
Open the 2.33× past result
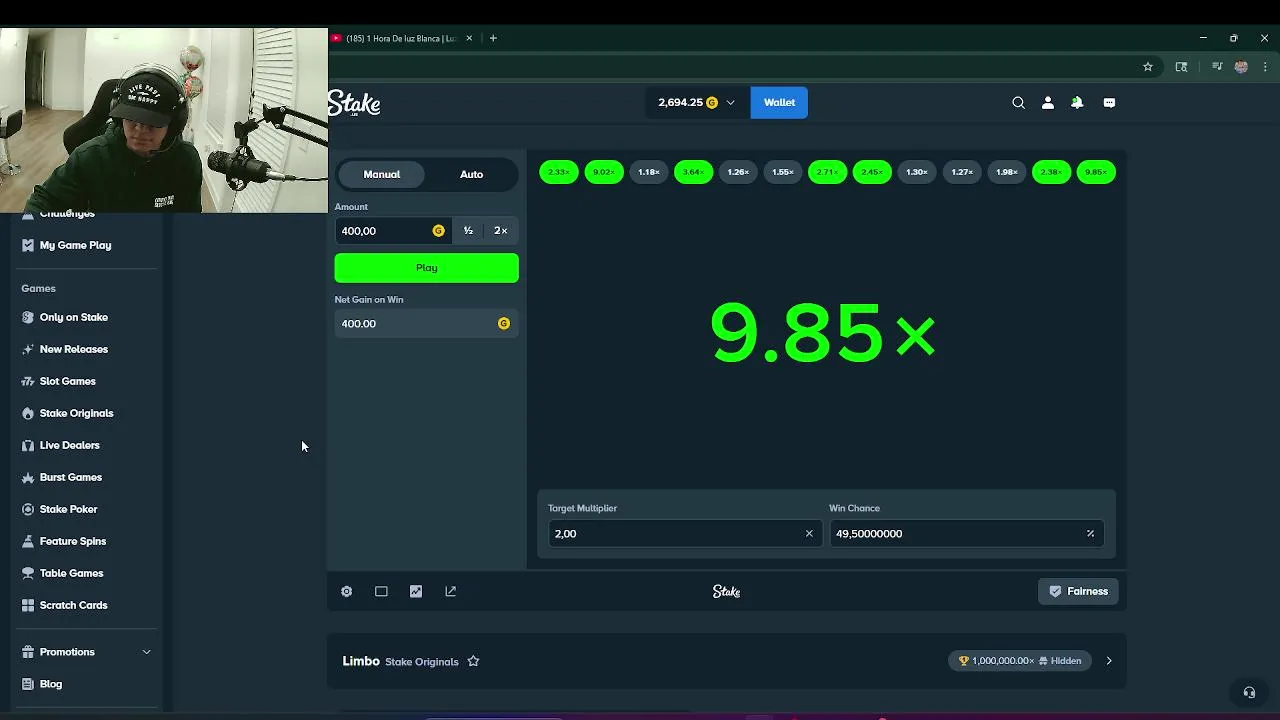559,172
